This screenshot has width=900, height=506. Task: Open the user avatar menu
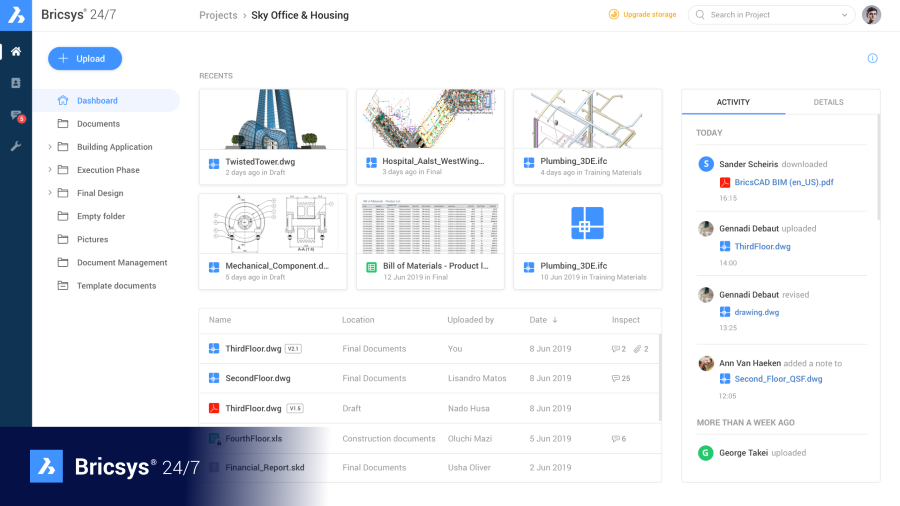(871, 15)
